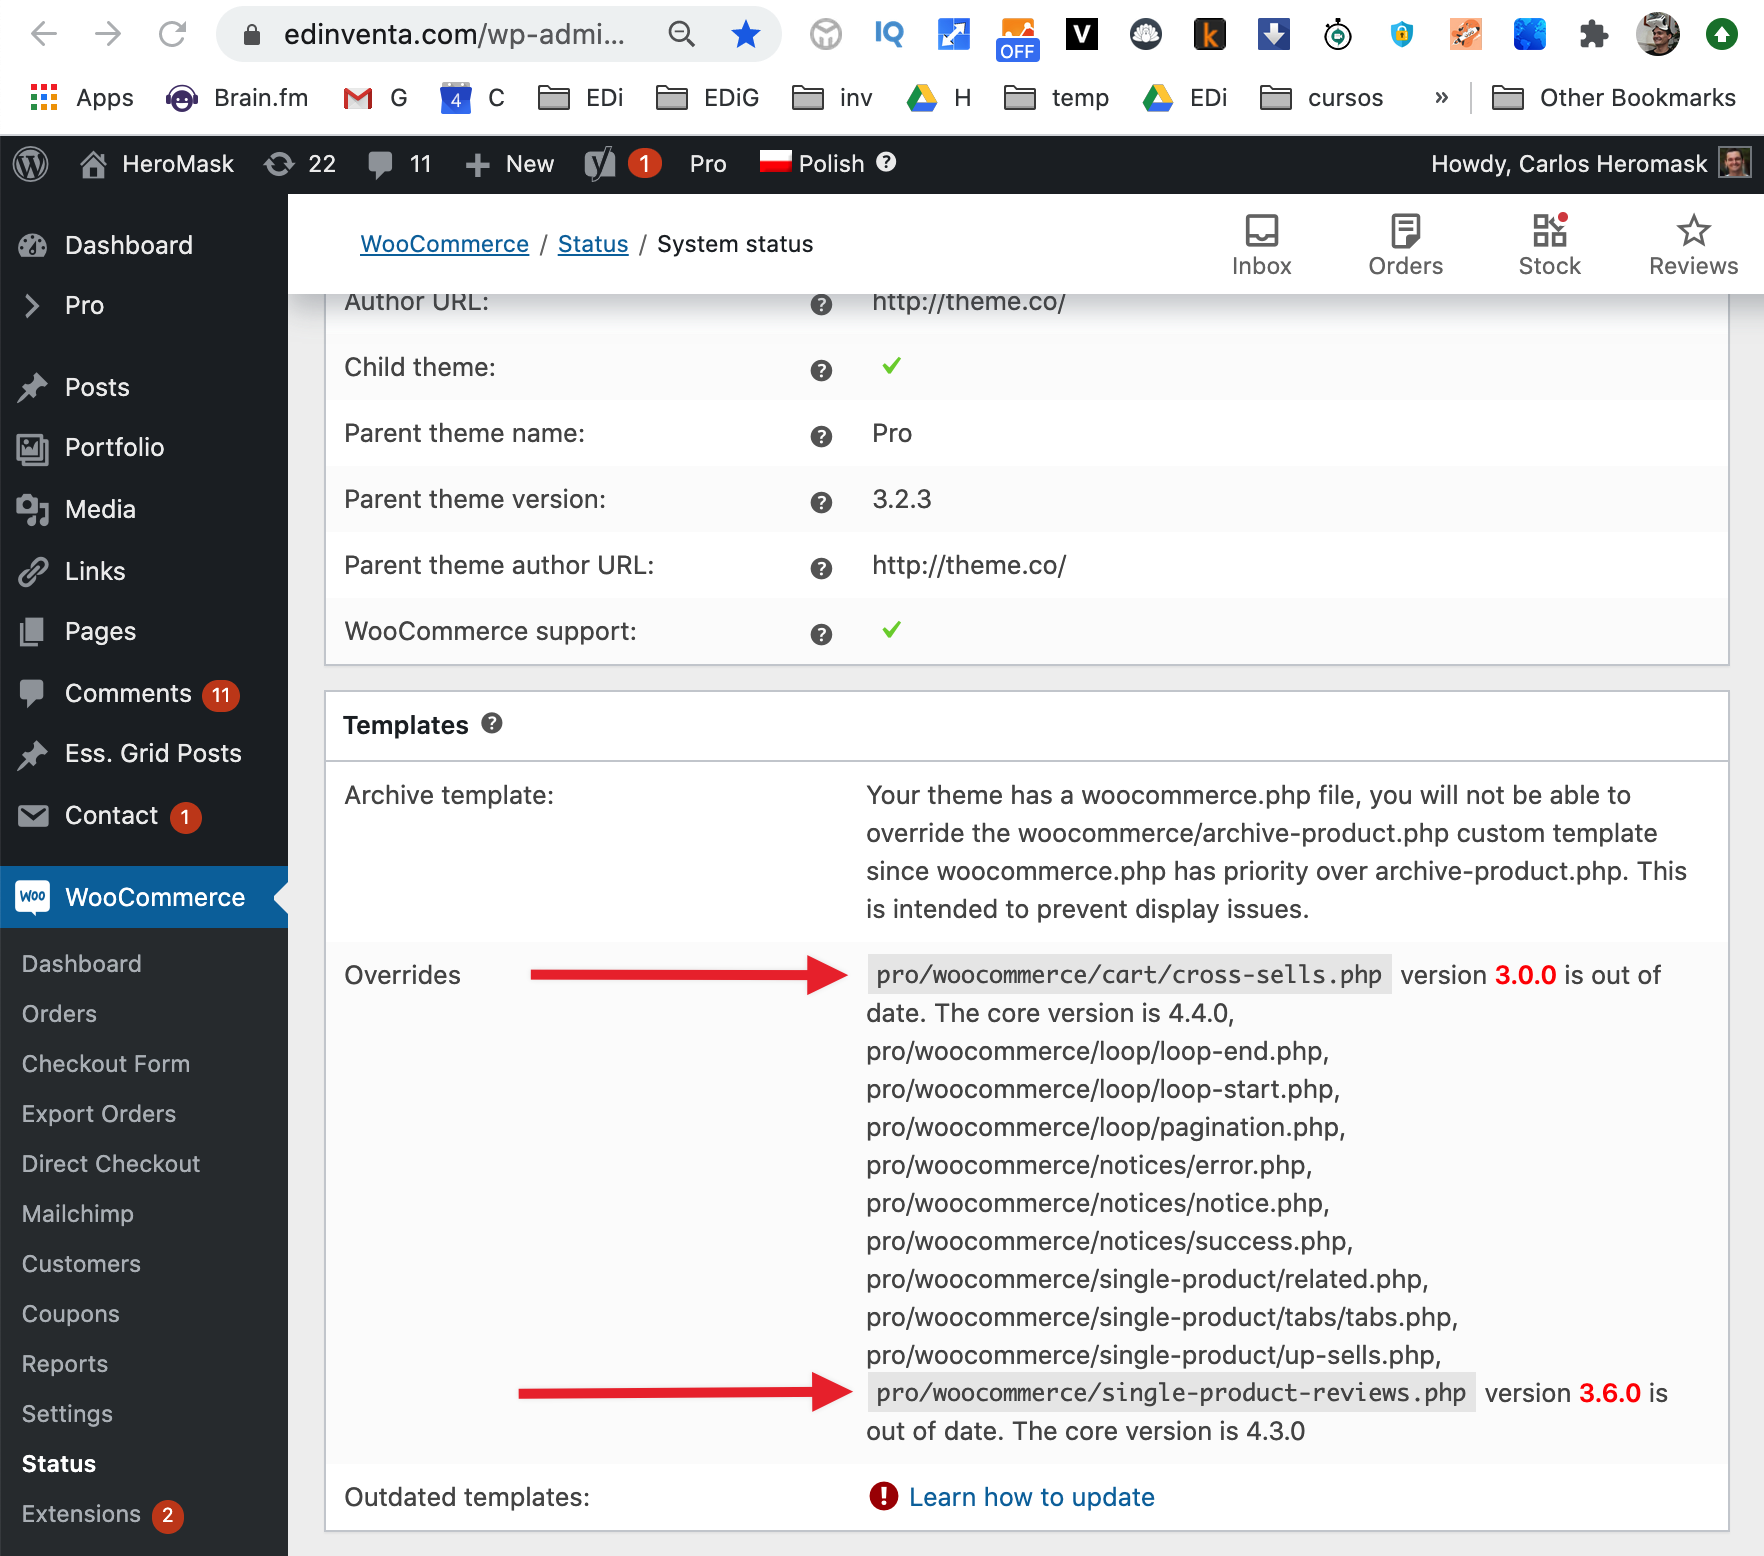The height and width of the screenshot is (1556, 1764).
Task: Click the browser profile avatar
Action: 1657,34
